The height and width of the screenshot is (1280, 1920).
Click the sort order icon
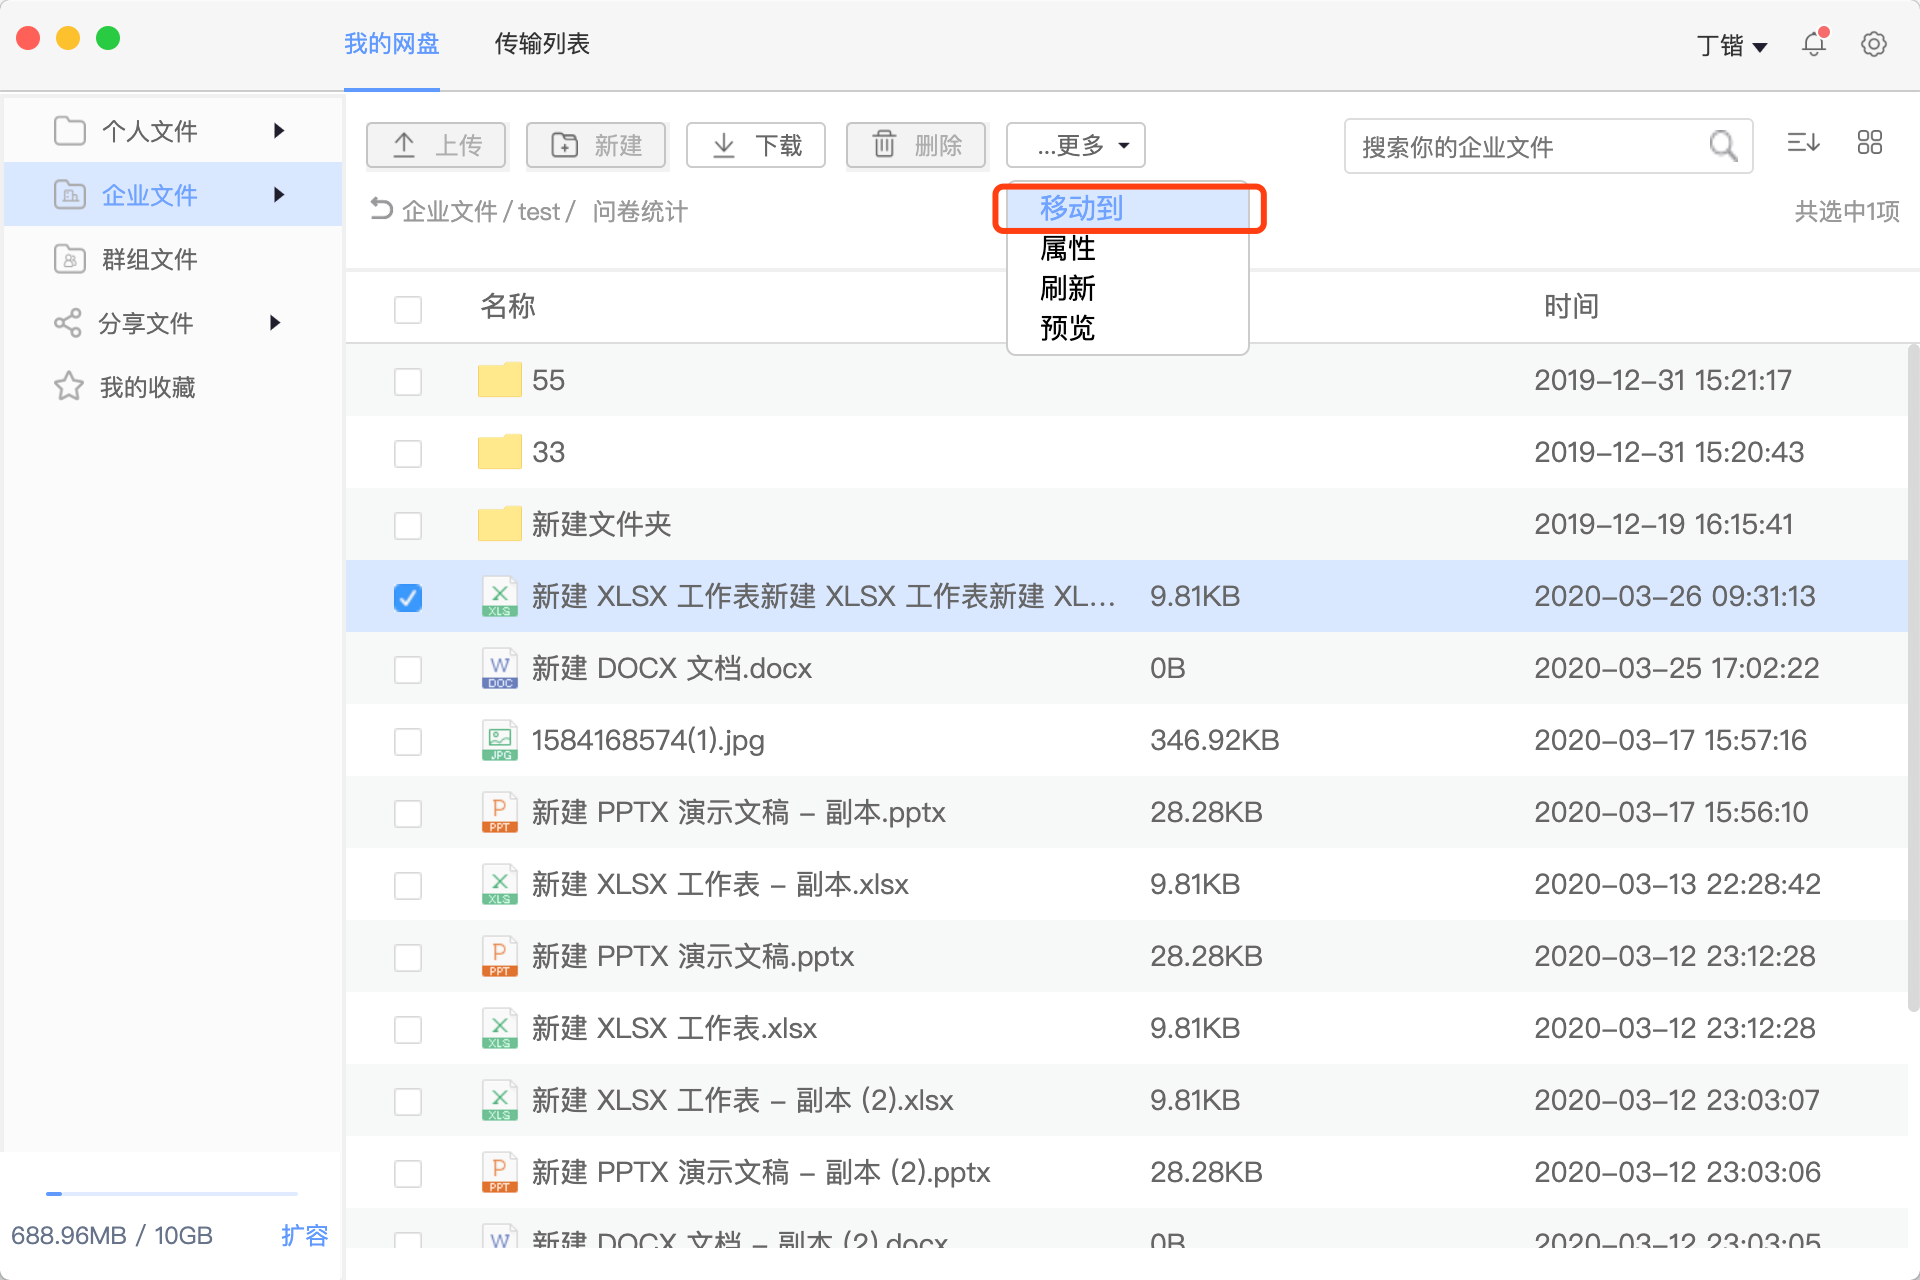1803,143
